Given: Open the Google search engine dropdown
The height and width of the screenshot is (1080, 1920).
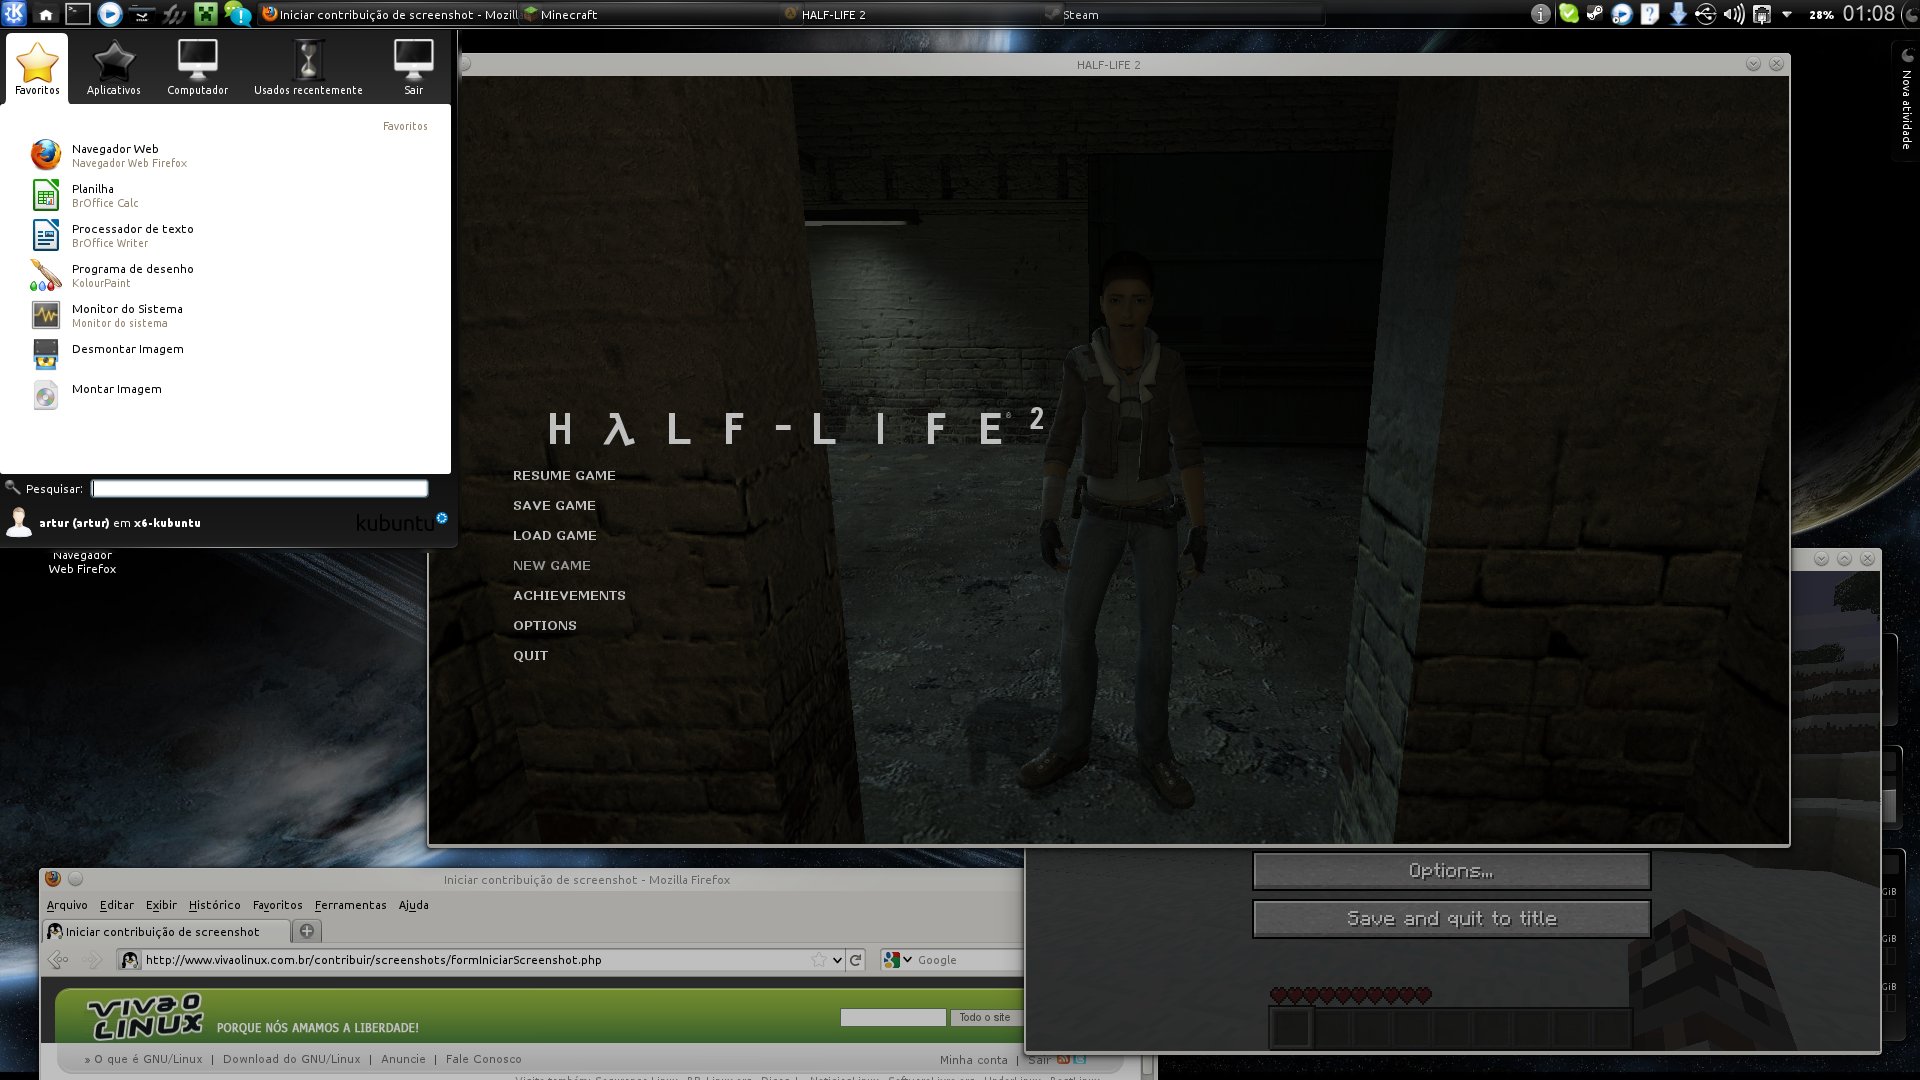Looking at the screenshot, I should point(897,960).
